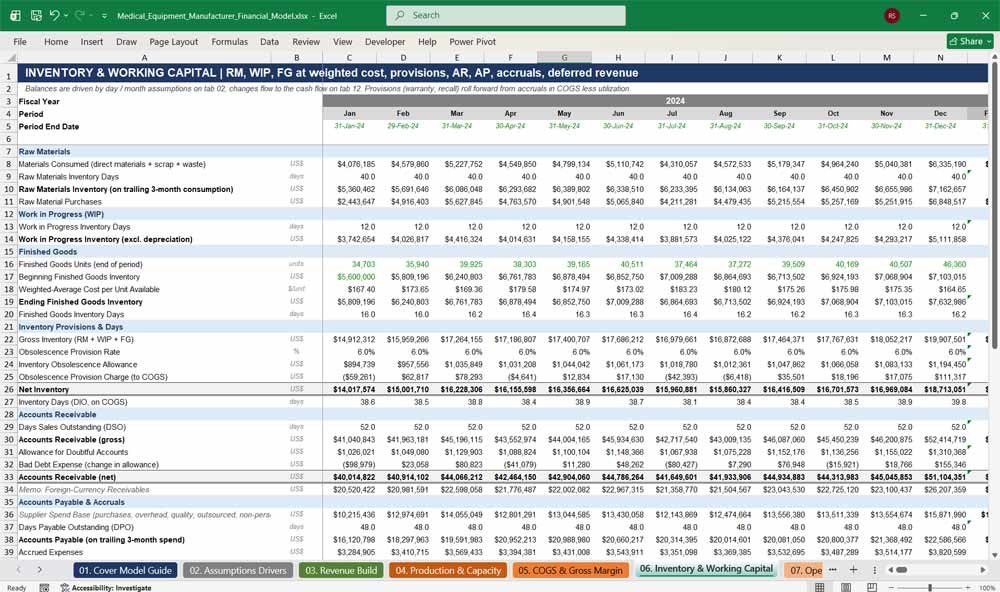
Task: Open the Undo history dropdown arrow
Action: (66, 16)
